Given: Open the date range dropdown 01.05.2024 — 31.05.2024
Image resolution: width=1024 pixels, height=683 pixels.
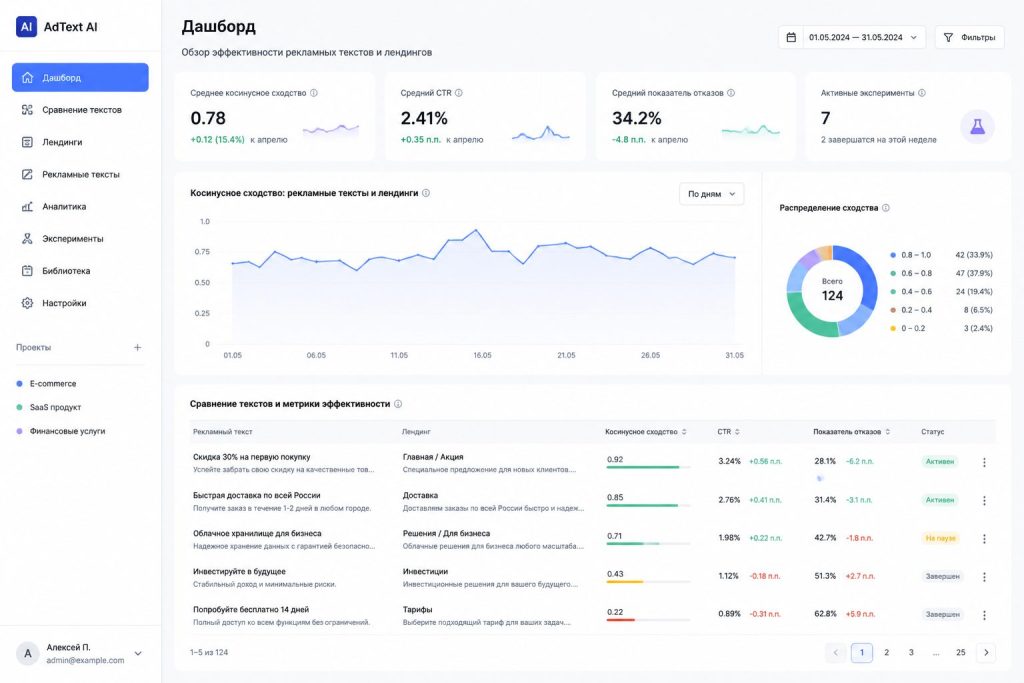Looking at the screenshot, I should (x=852, y=37).
